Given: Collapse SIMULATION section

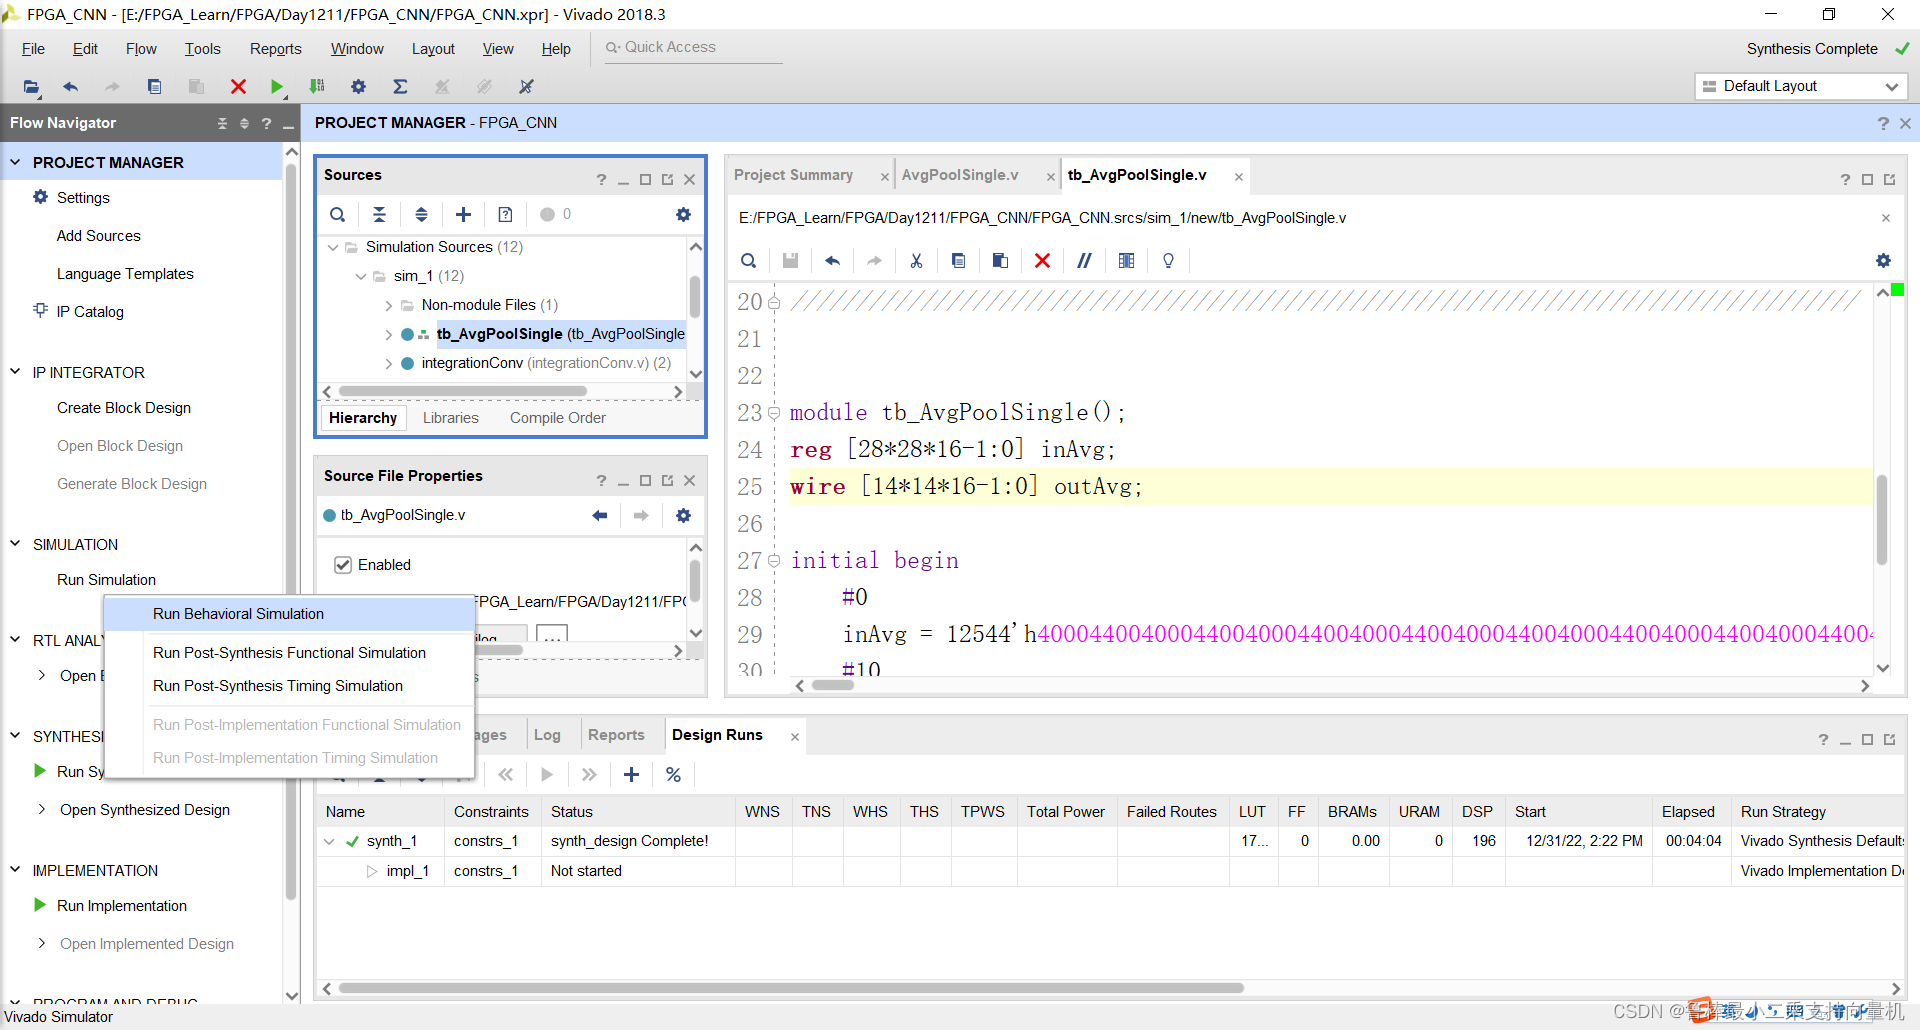Looking at the screenshot, I should pos(15,544).
